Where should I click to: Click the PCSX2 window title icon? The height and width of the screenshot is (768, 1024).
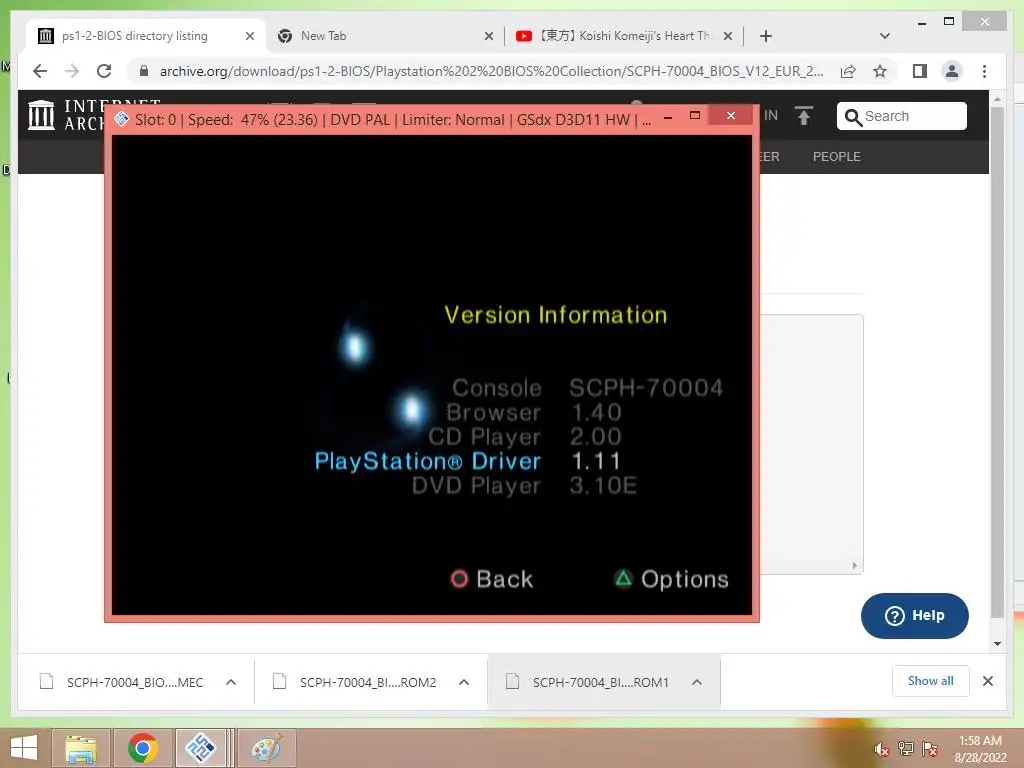click(x=121, y=119)
